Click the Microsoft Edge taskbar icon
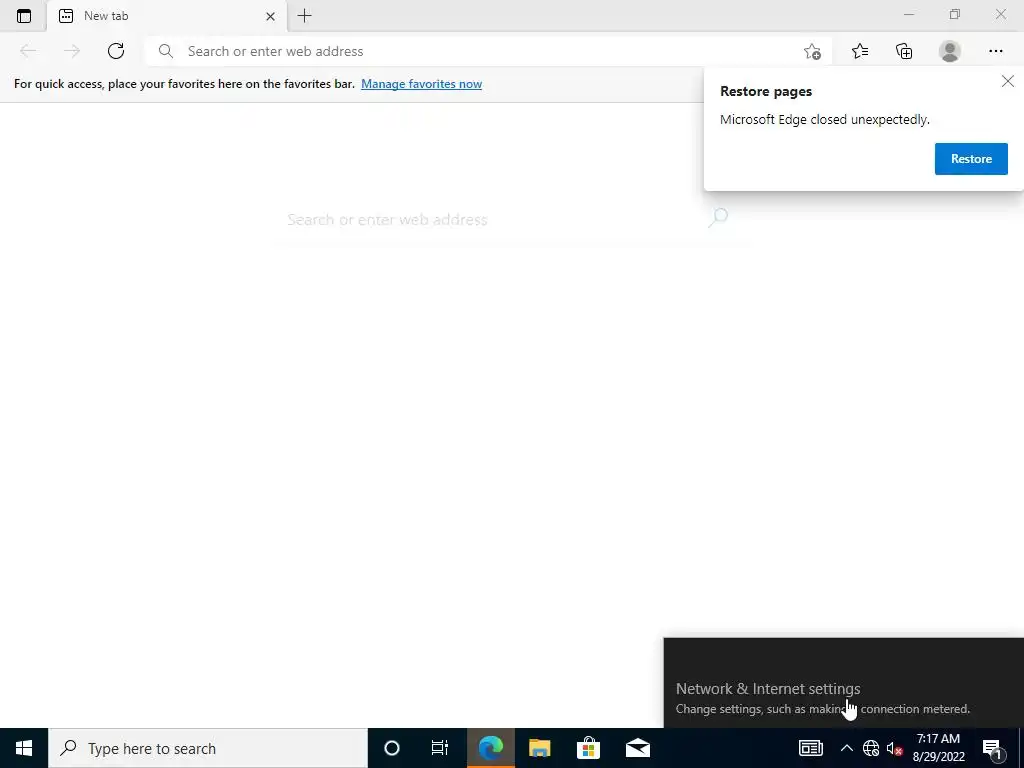1024x768 pixels. (490, 748)
